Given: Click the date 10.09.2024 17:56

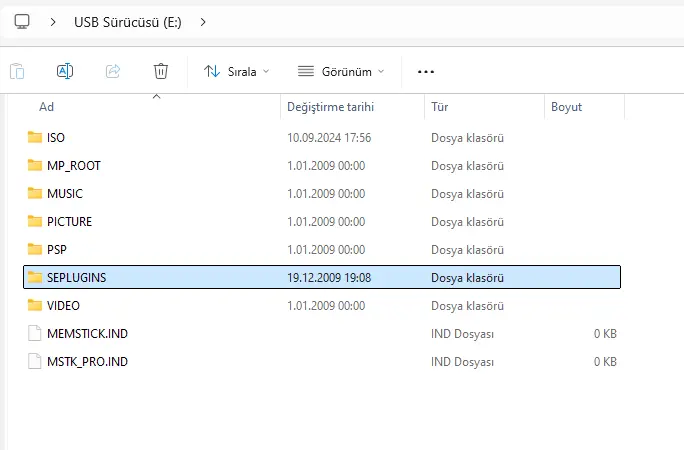Looking at the screenshot, I should [x=329, y=138].
